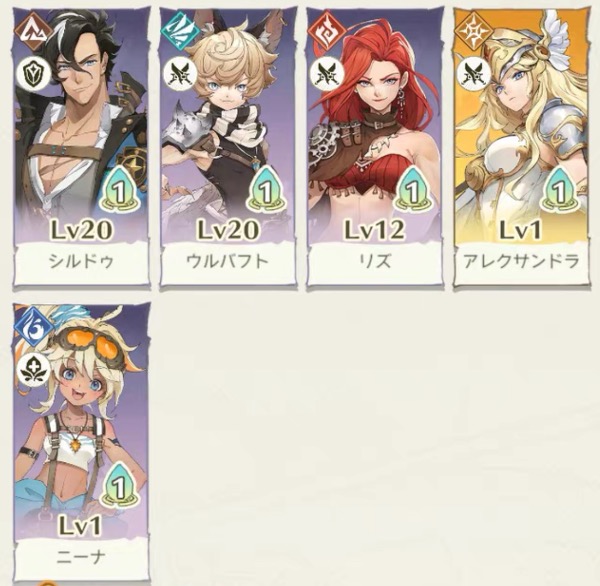This screenshot has width=600, height=586.
Task: Open the ウルバフト name label
Action: point(228,261)
